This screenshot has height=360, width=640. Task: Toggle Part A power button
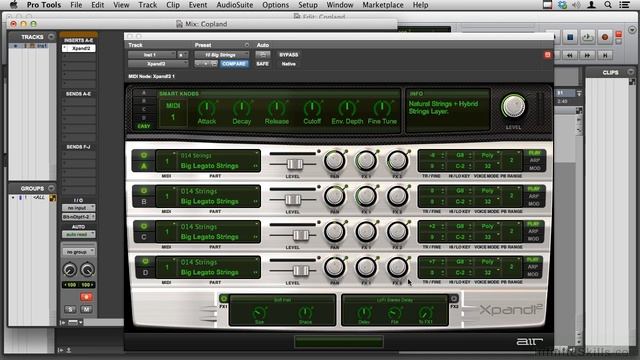pos(144,155)
